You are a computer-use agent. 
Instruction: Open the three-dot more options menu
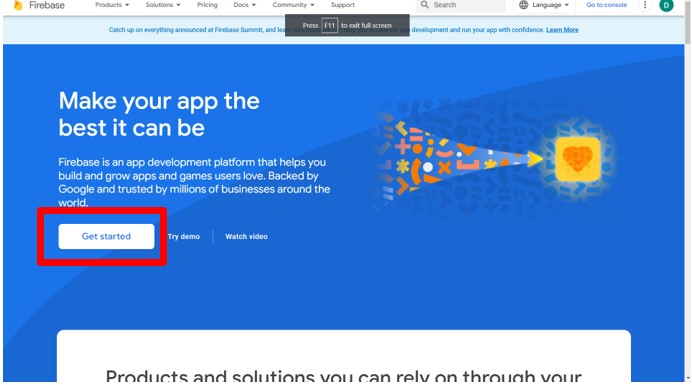(645, 5)
